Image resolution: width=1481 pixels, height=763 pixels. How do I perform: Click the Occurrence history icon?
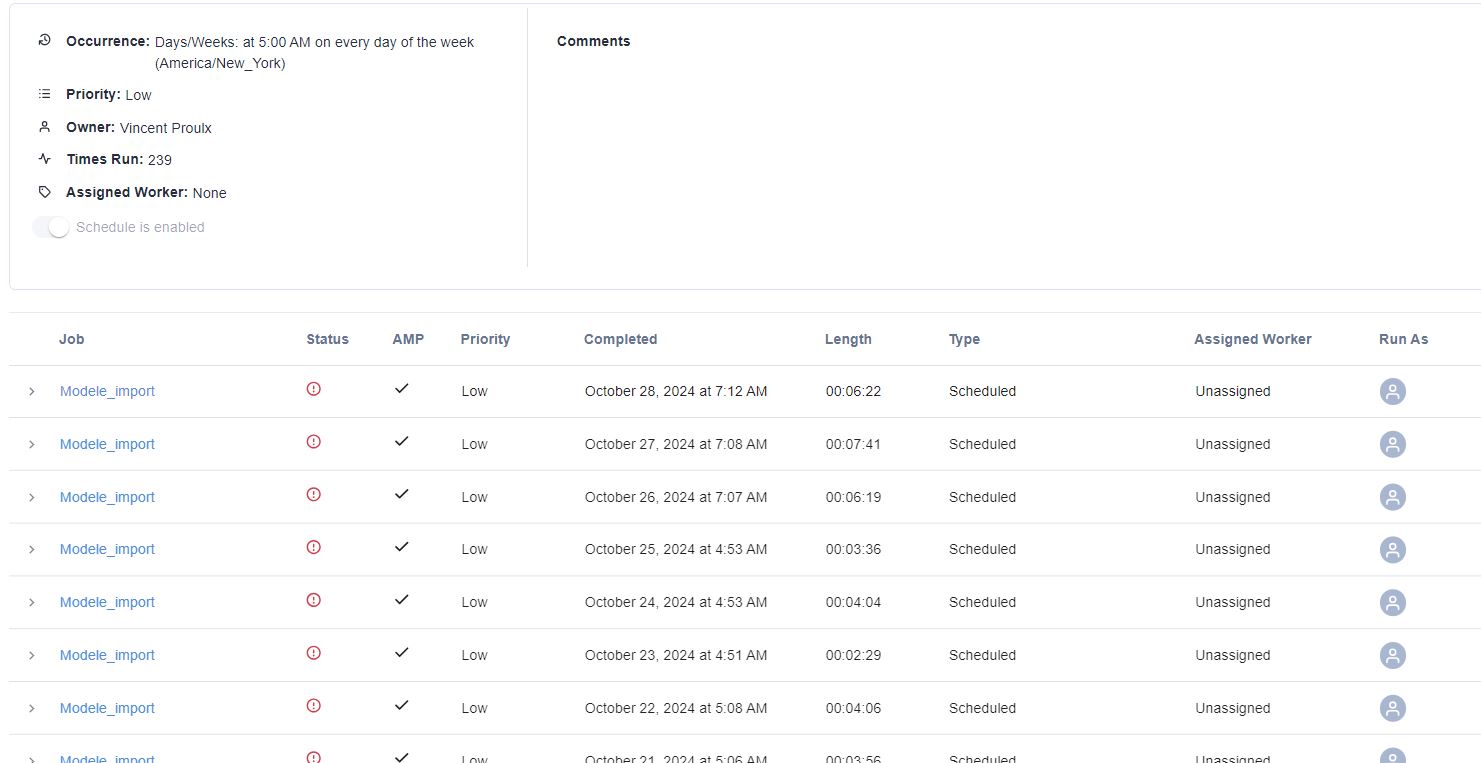(x=43, y=41)
